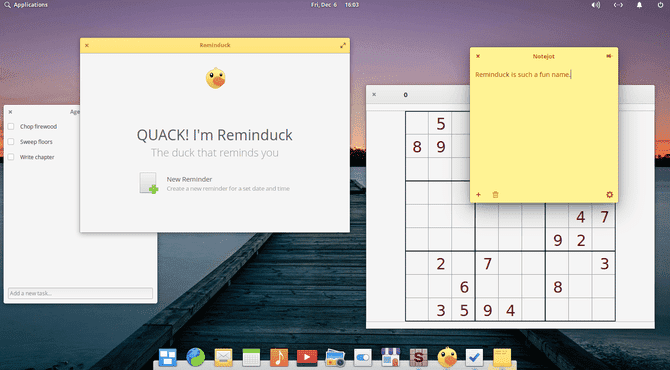
Task: Click the Agenda checkmark icon in the dock
Action: click(474, 357)
